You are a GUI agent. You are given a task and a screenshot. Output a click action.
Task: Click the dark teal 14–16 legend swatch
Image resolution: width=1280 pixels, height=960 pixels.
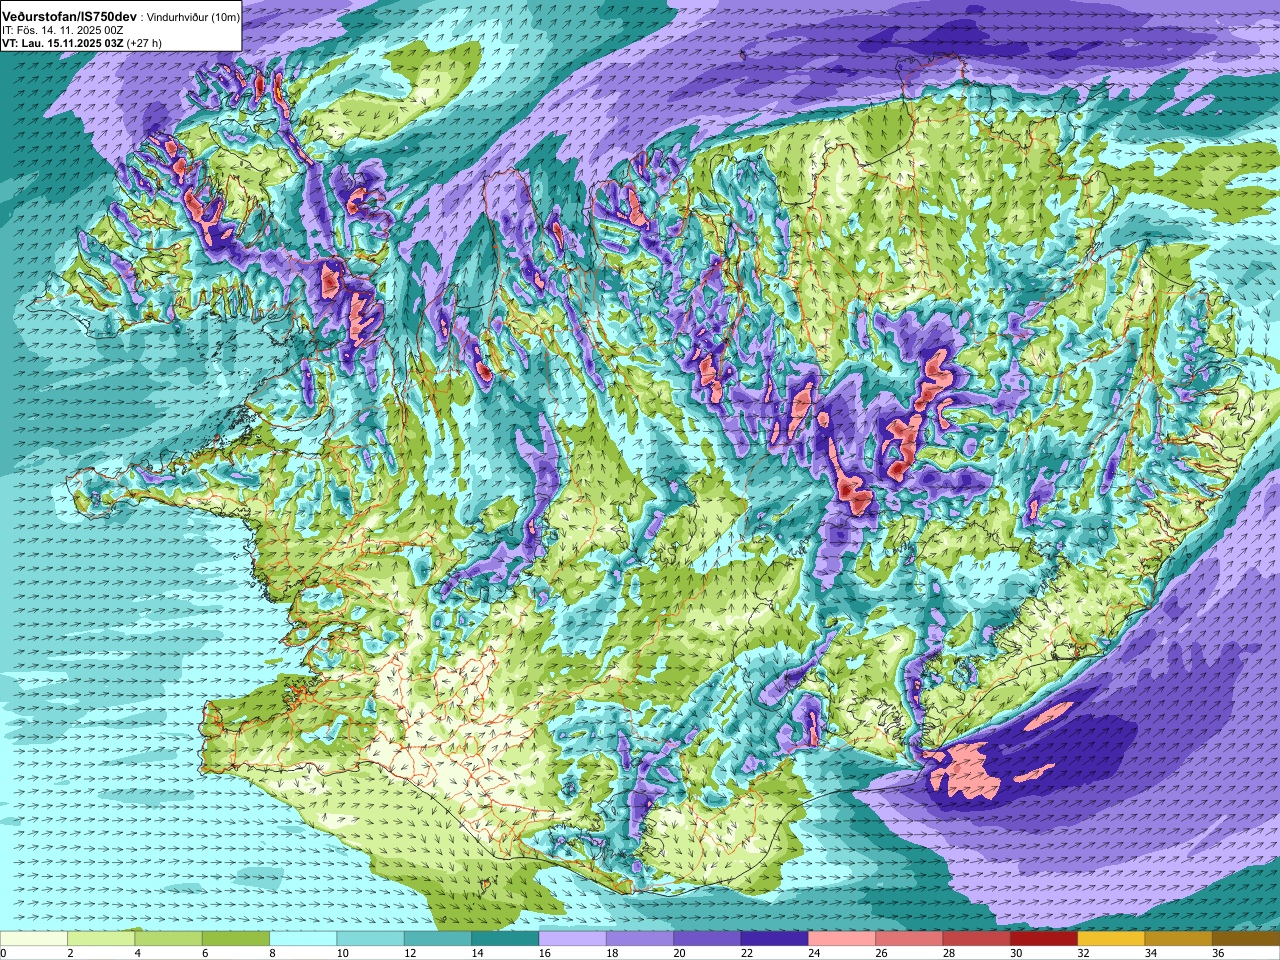505,939
